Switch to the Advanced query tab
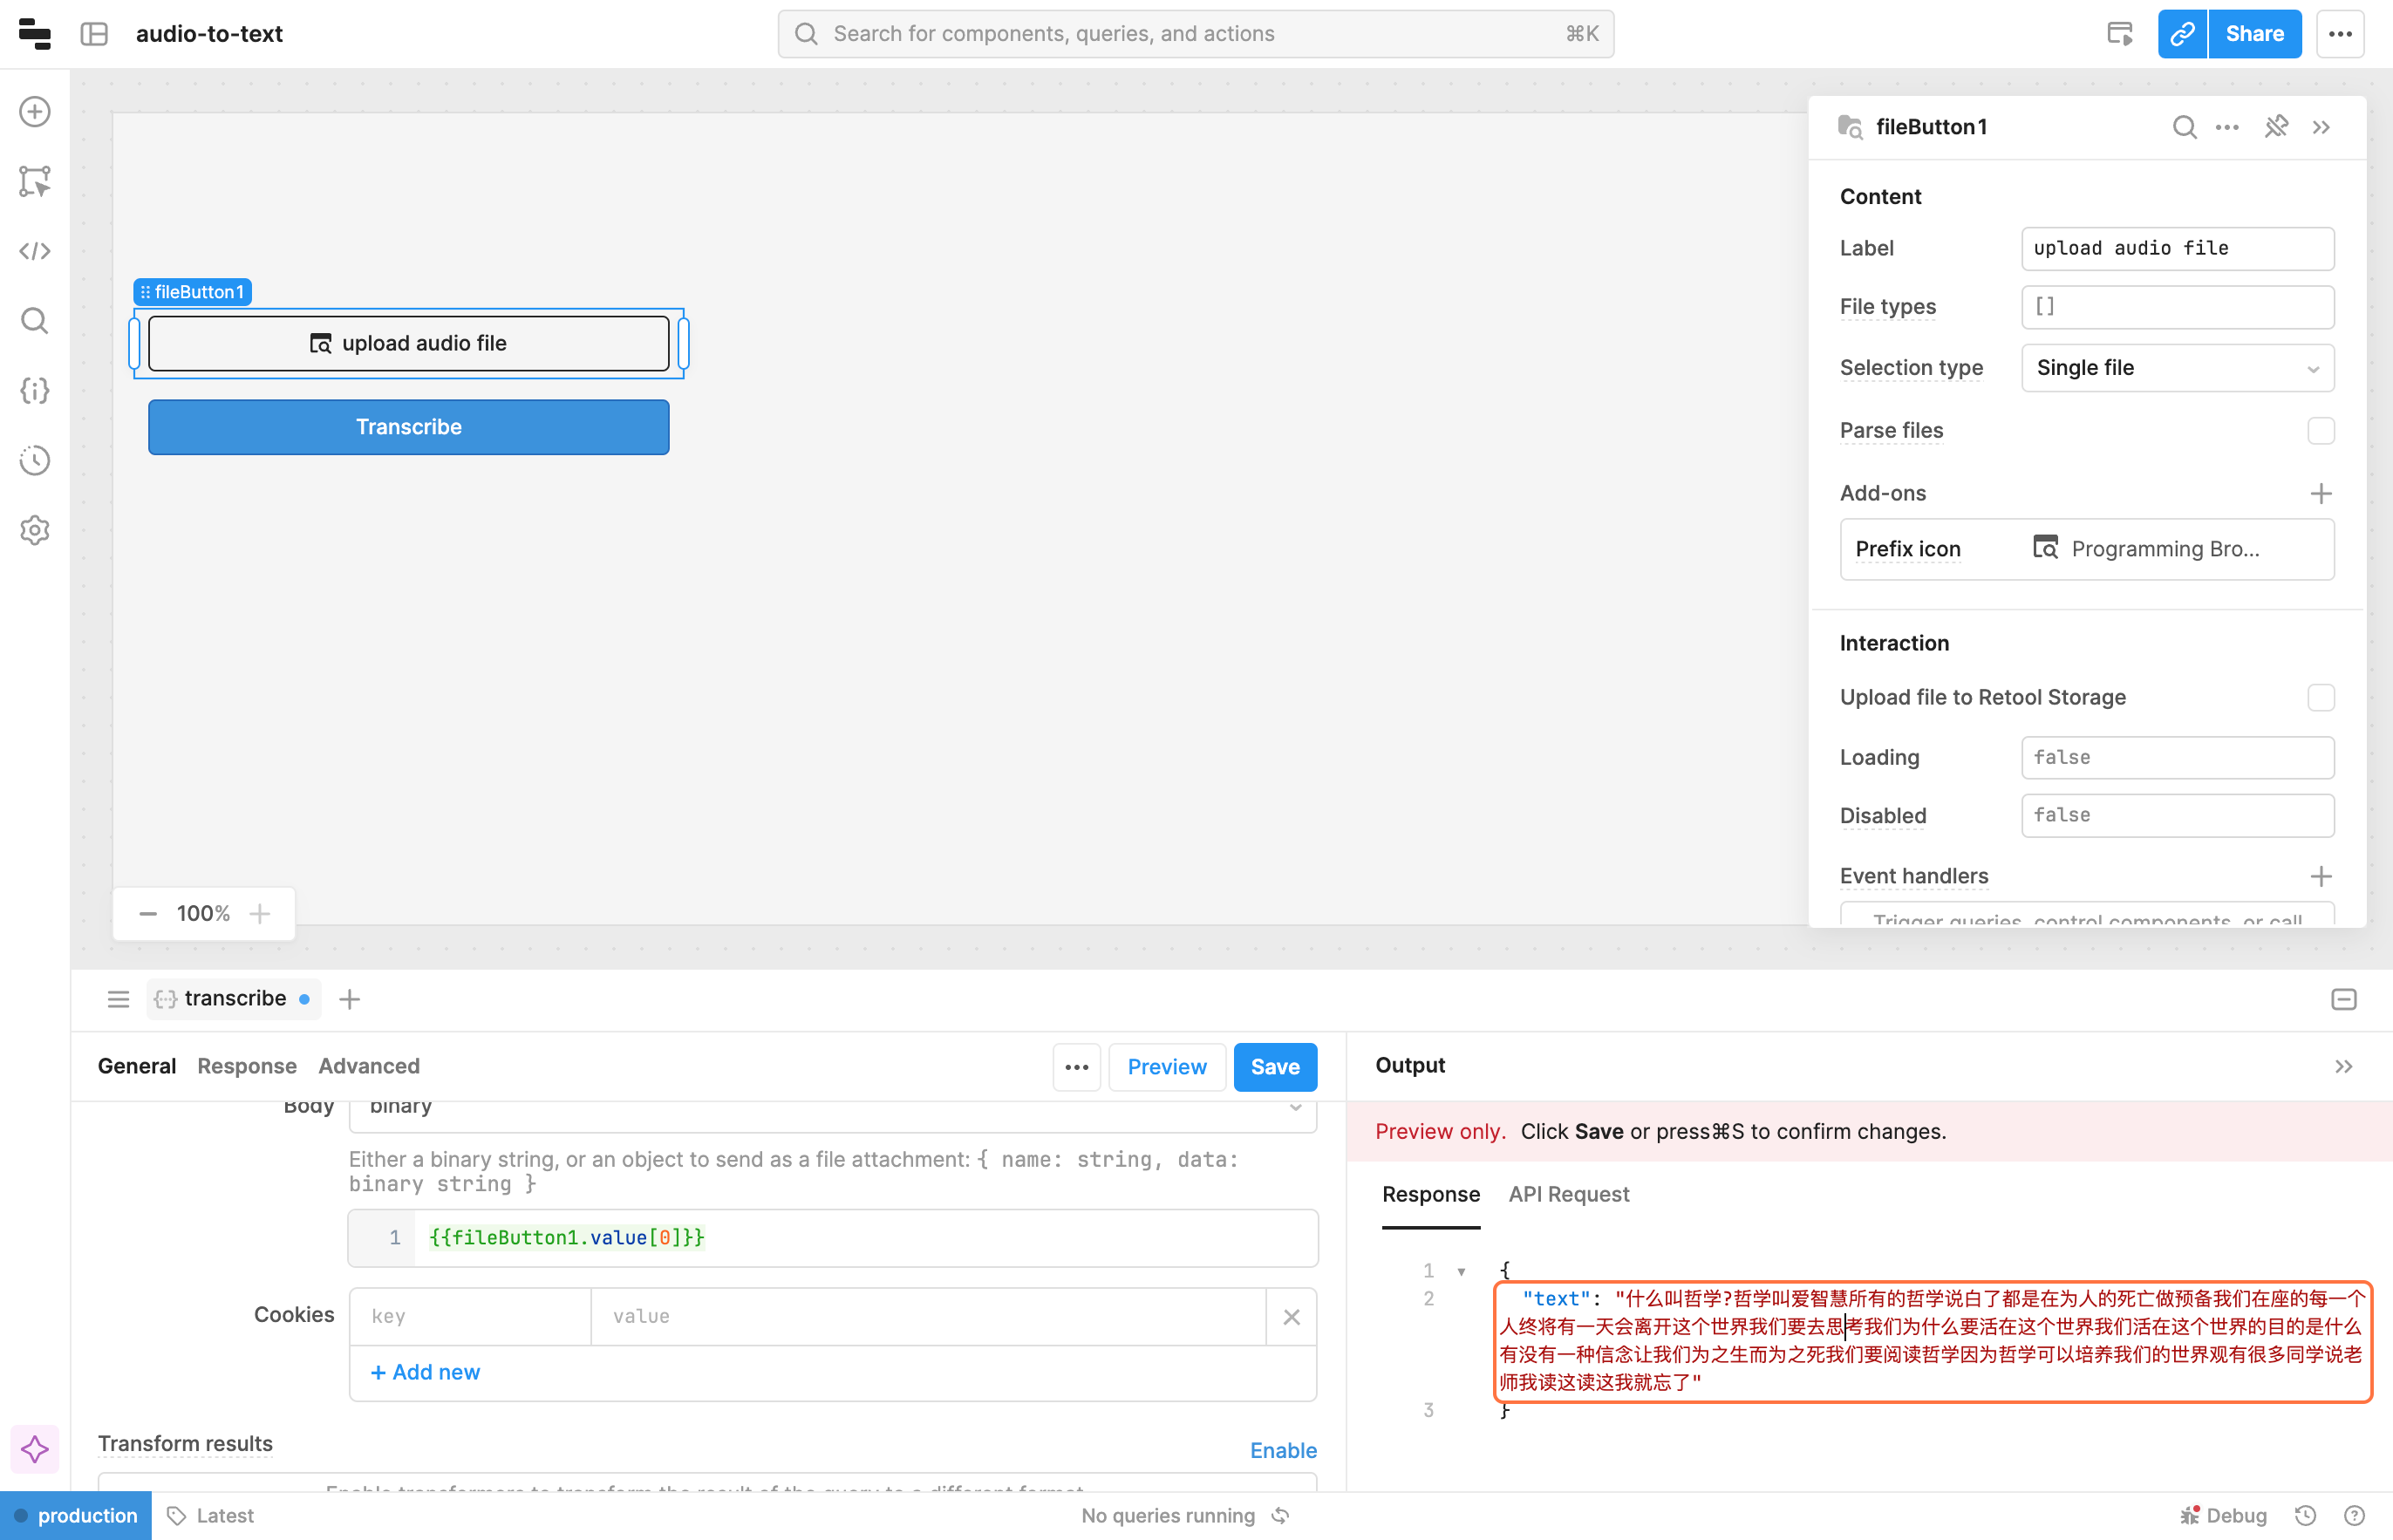The width and height of the screenshot is (2393, 1540). [368, 1066]
